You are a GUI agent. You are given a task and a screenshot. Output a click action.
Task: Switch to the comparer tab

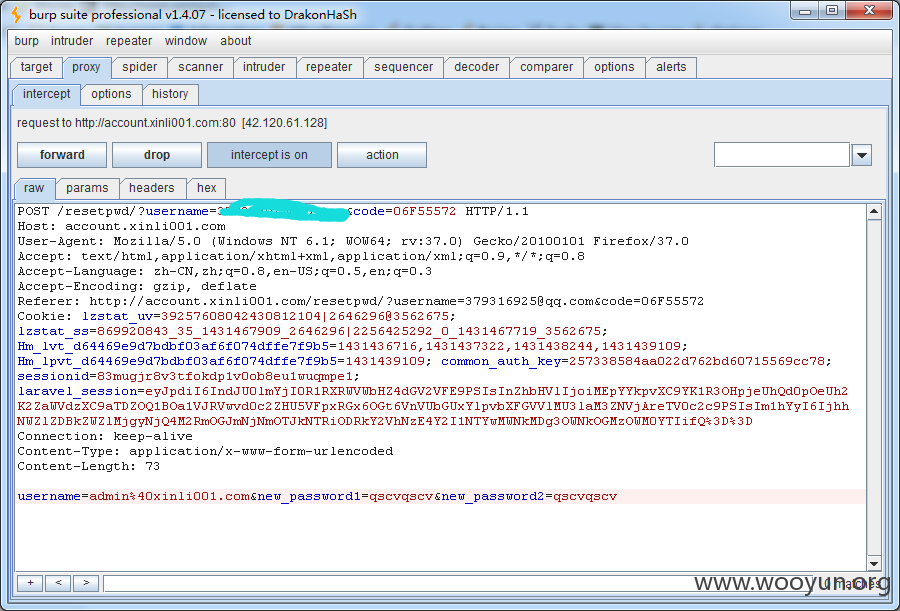pyautogui.click(x=546, y=67)
